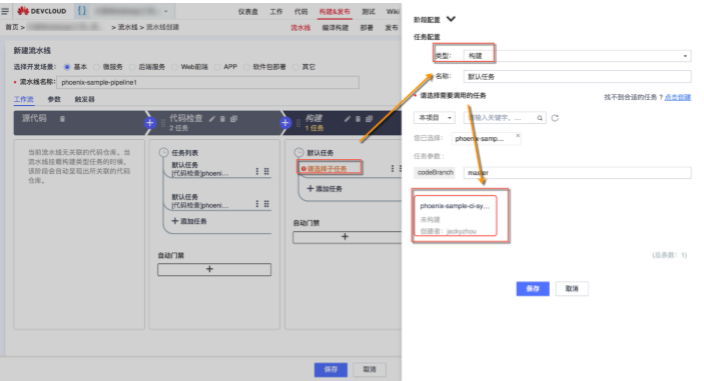Click 添加任务 under 构建 stage
The image size is (704, 381).
324,189
